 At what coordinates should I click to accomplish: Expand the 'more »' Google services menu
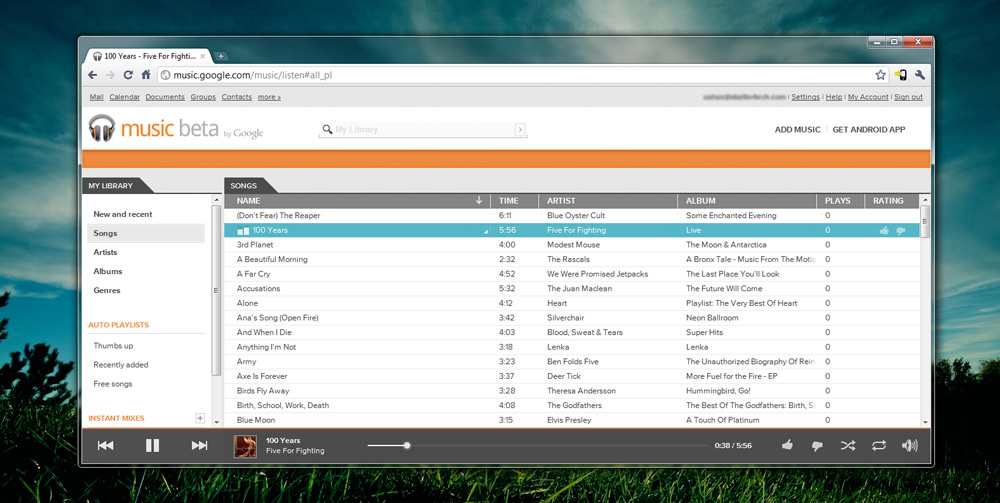click(x=269, y=97)
